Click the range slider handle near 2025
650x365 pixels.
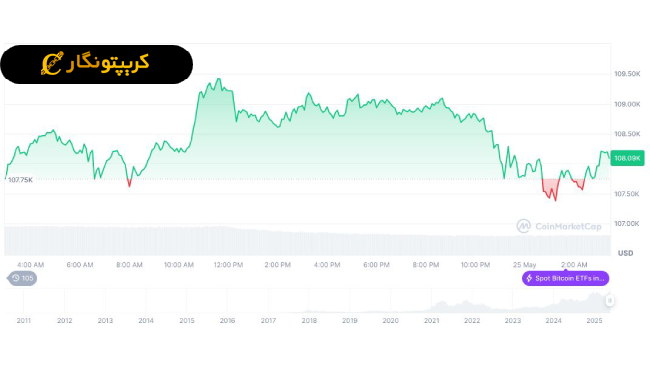coord(609,301)
